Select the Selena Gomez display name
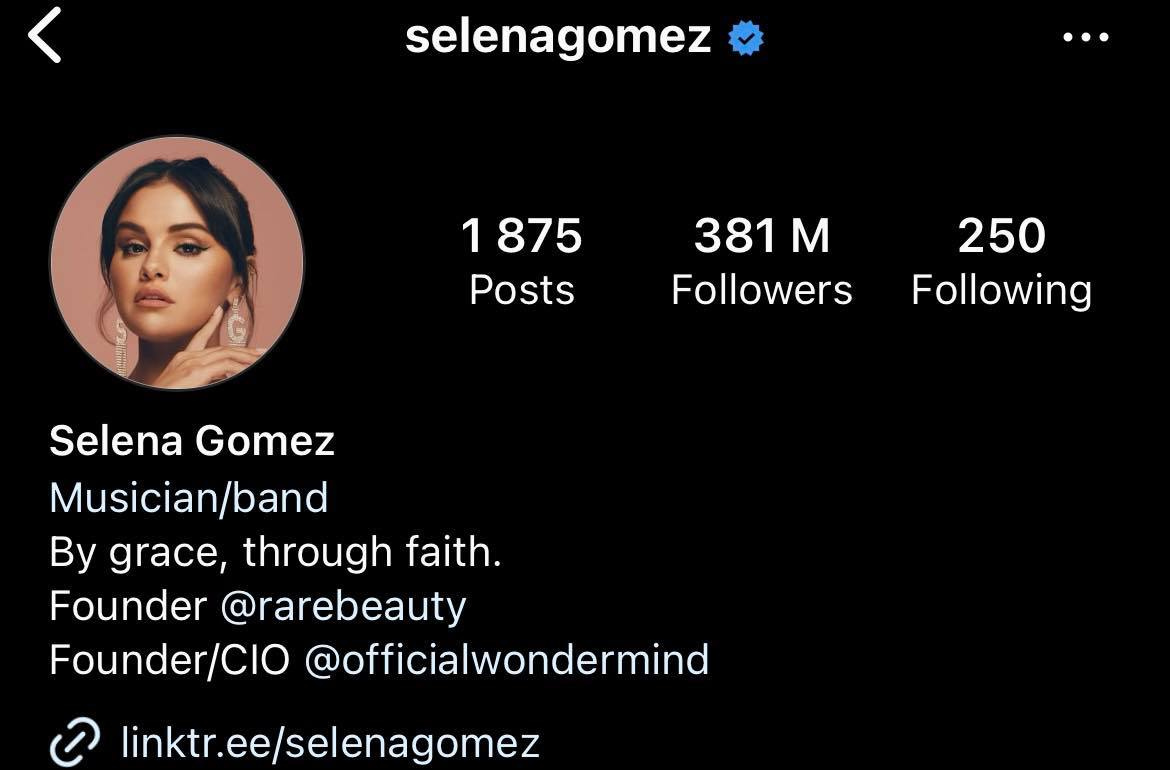Viewport: 1170px width, 770px height. pos(192,441)
